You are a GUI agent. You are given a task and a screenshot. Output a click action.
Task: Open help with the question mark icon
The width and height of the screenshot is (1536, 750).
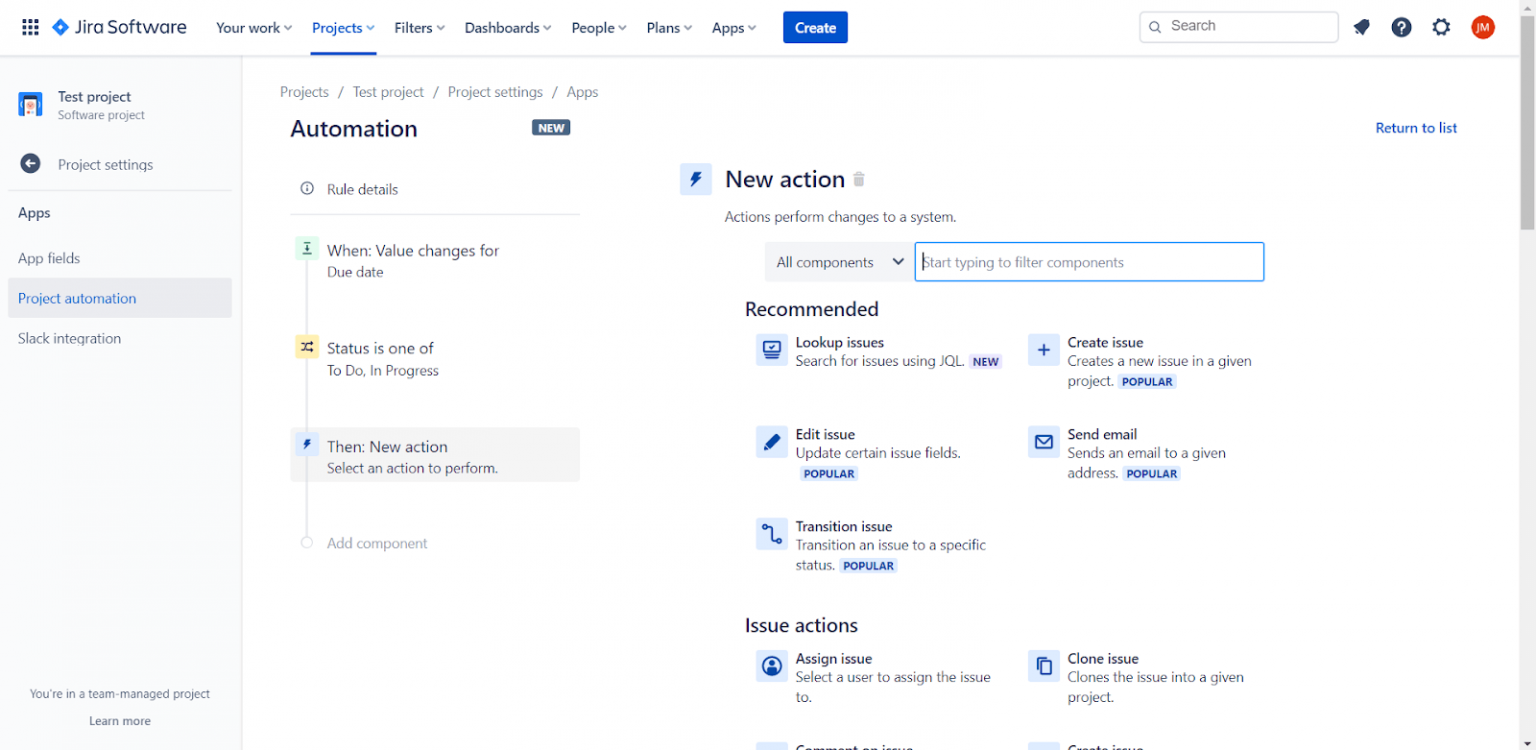(1401, 27)
